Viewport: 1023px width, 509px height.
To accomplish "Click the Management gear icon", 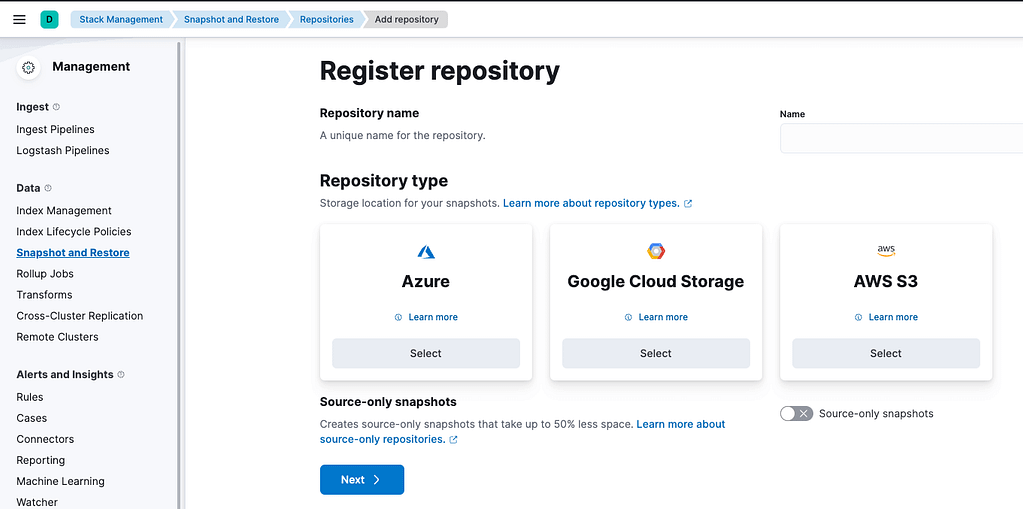I will coord(28,67).
